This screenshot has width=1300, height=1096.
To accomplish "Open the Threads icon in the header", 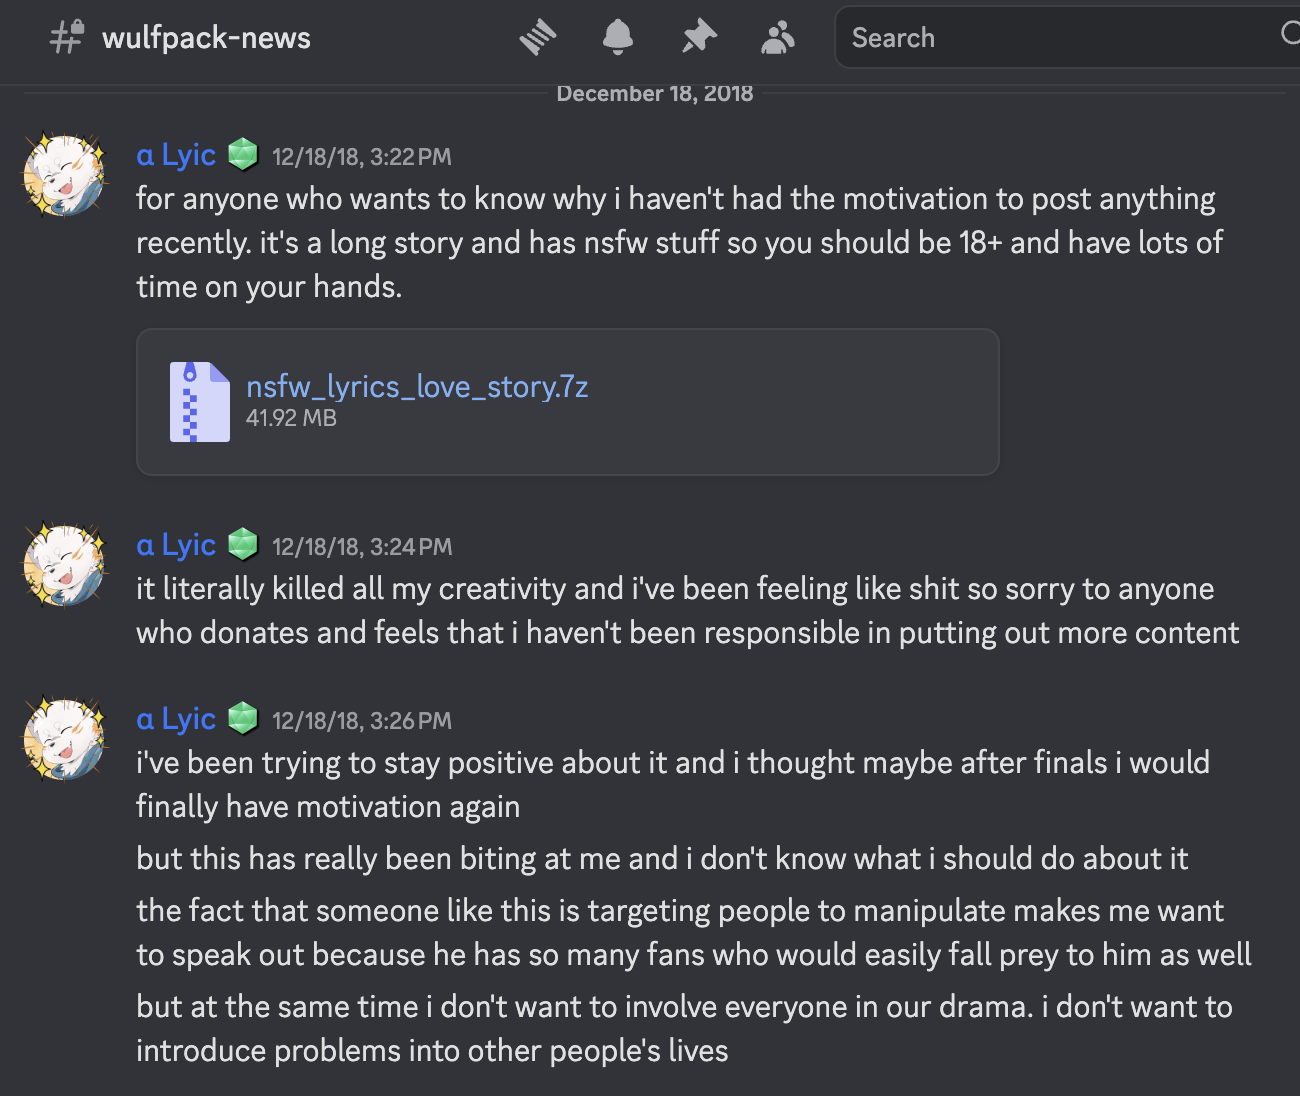I will [x=538, y=38].
